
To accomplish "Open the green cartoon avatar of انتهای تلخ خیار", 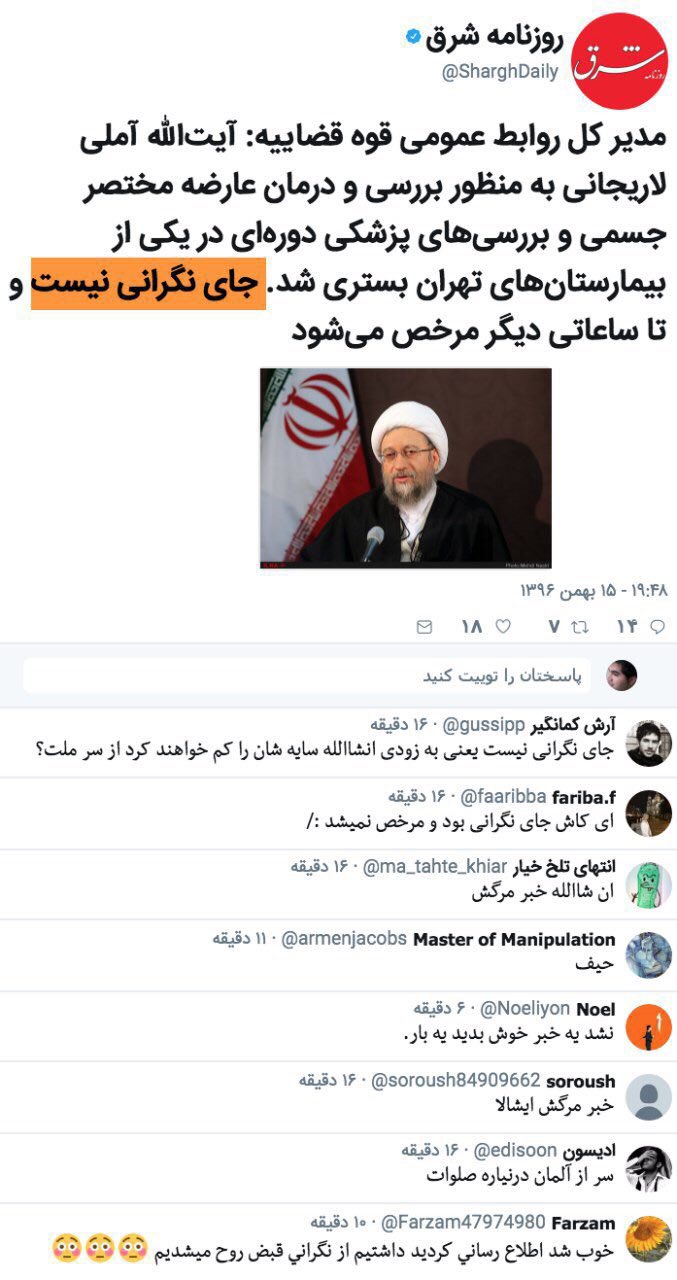I will 648,884.
